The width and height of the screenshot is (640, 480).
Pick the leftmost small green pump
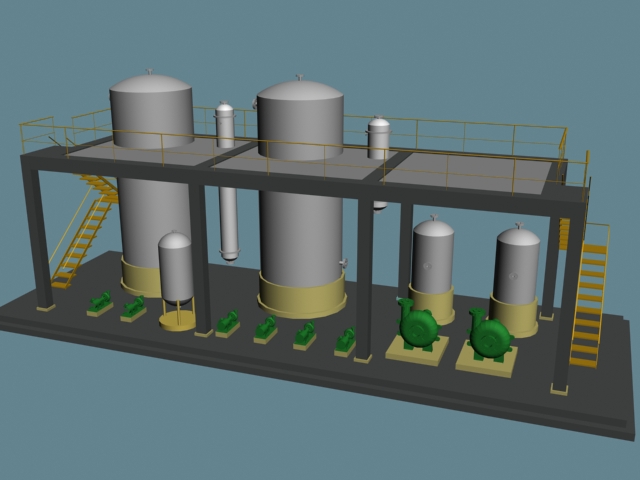pos(100,303)
